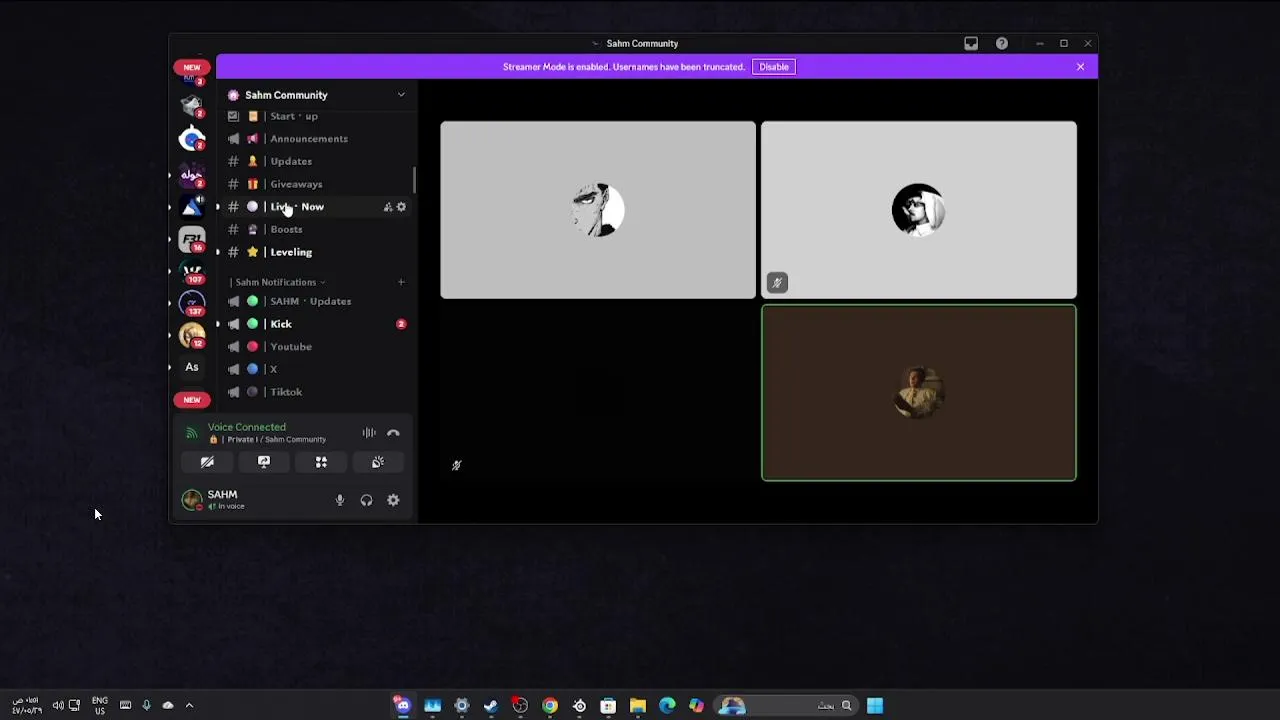Turn on camera in voice panel
Image resolution: width=1280 pixels, height=720 pixels.
pyautogui.click(x=207, y=462)
